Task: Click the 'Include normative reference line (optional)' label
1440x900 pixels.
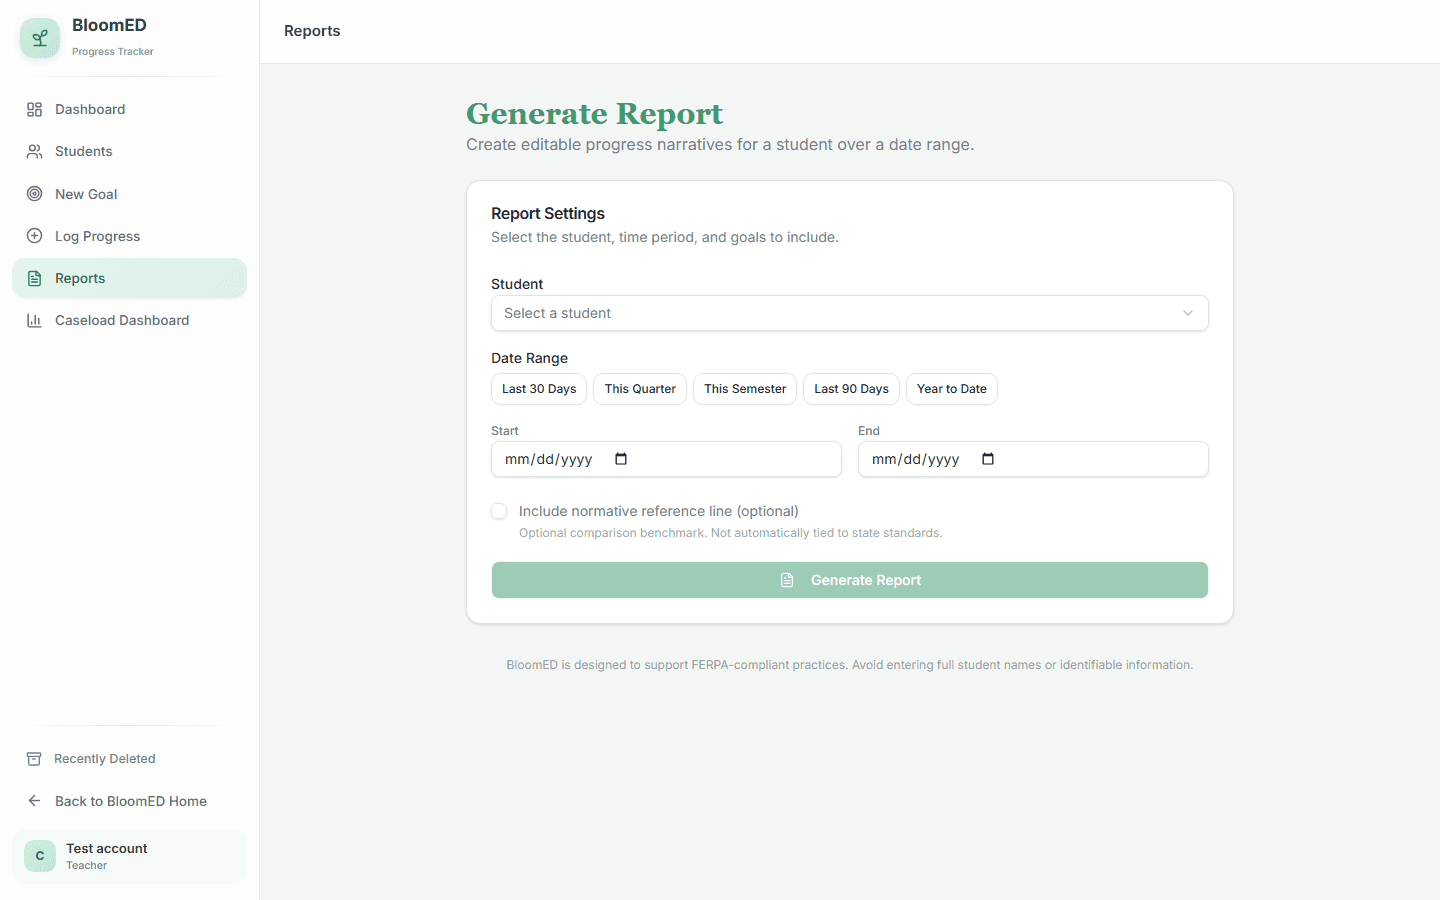Action: tap(659, 511)
